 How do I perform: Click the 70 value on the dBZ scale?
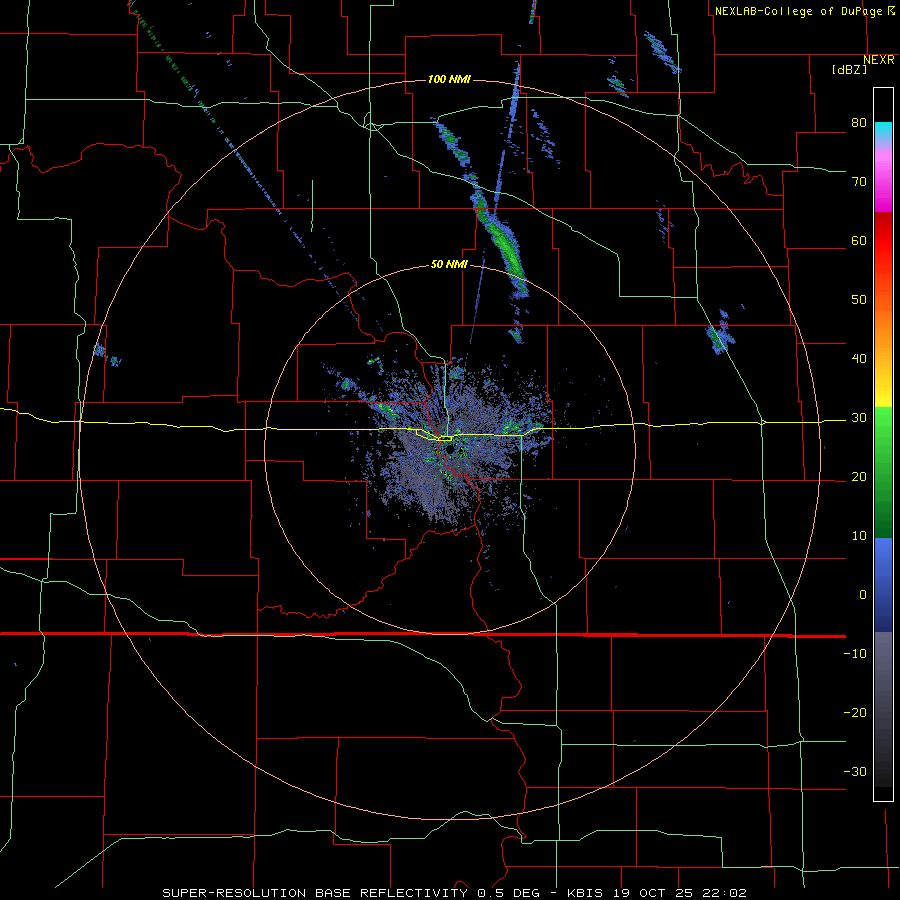[x=859, y=182]
